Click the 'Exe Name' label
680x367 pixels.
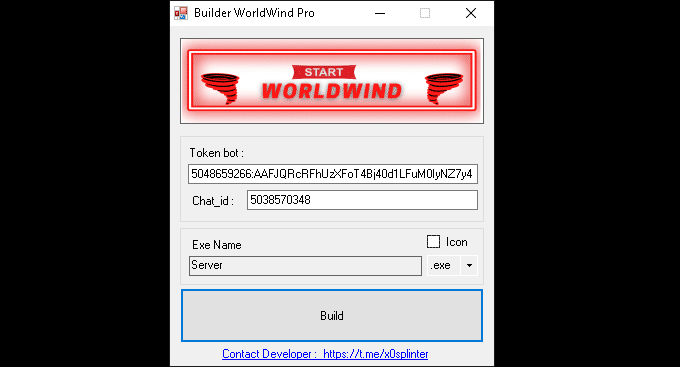pyautogui.click(x=216, y=245)
